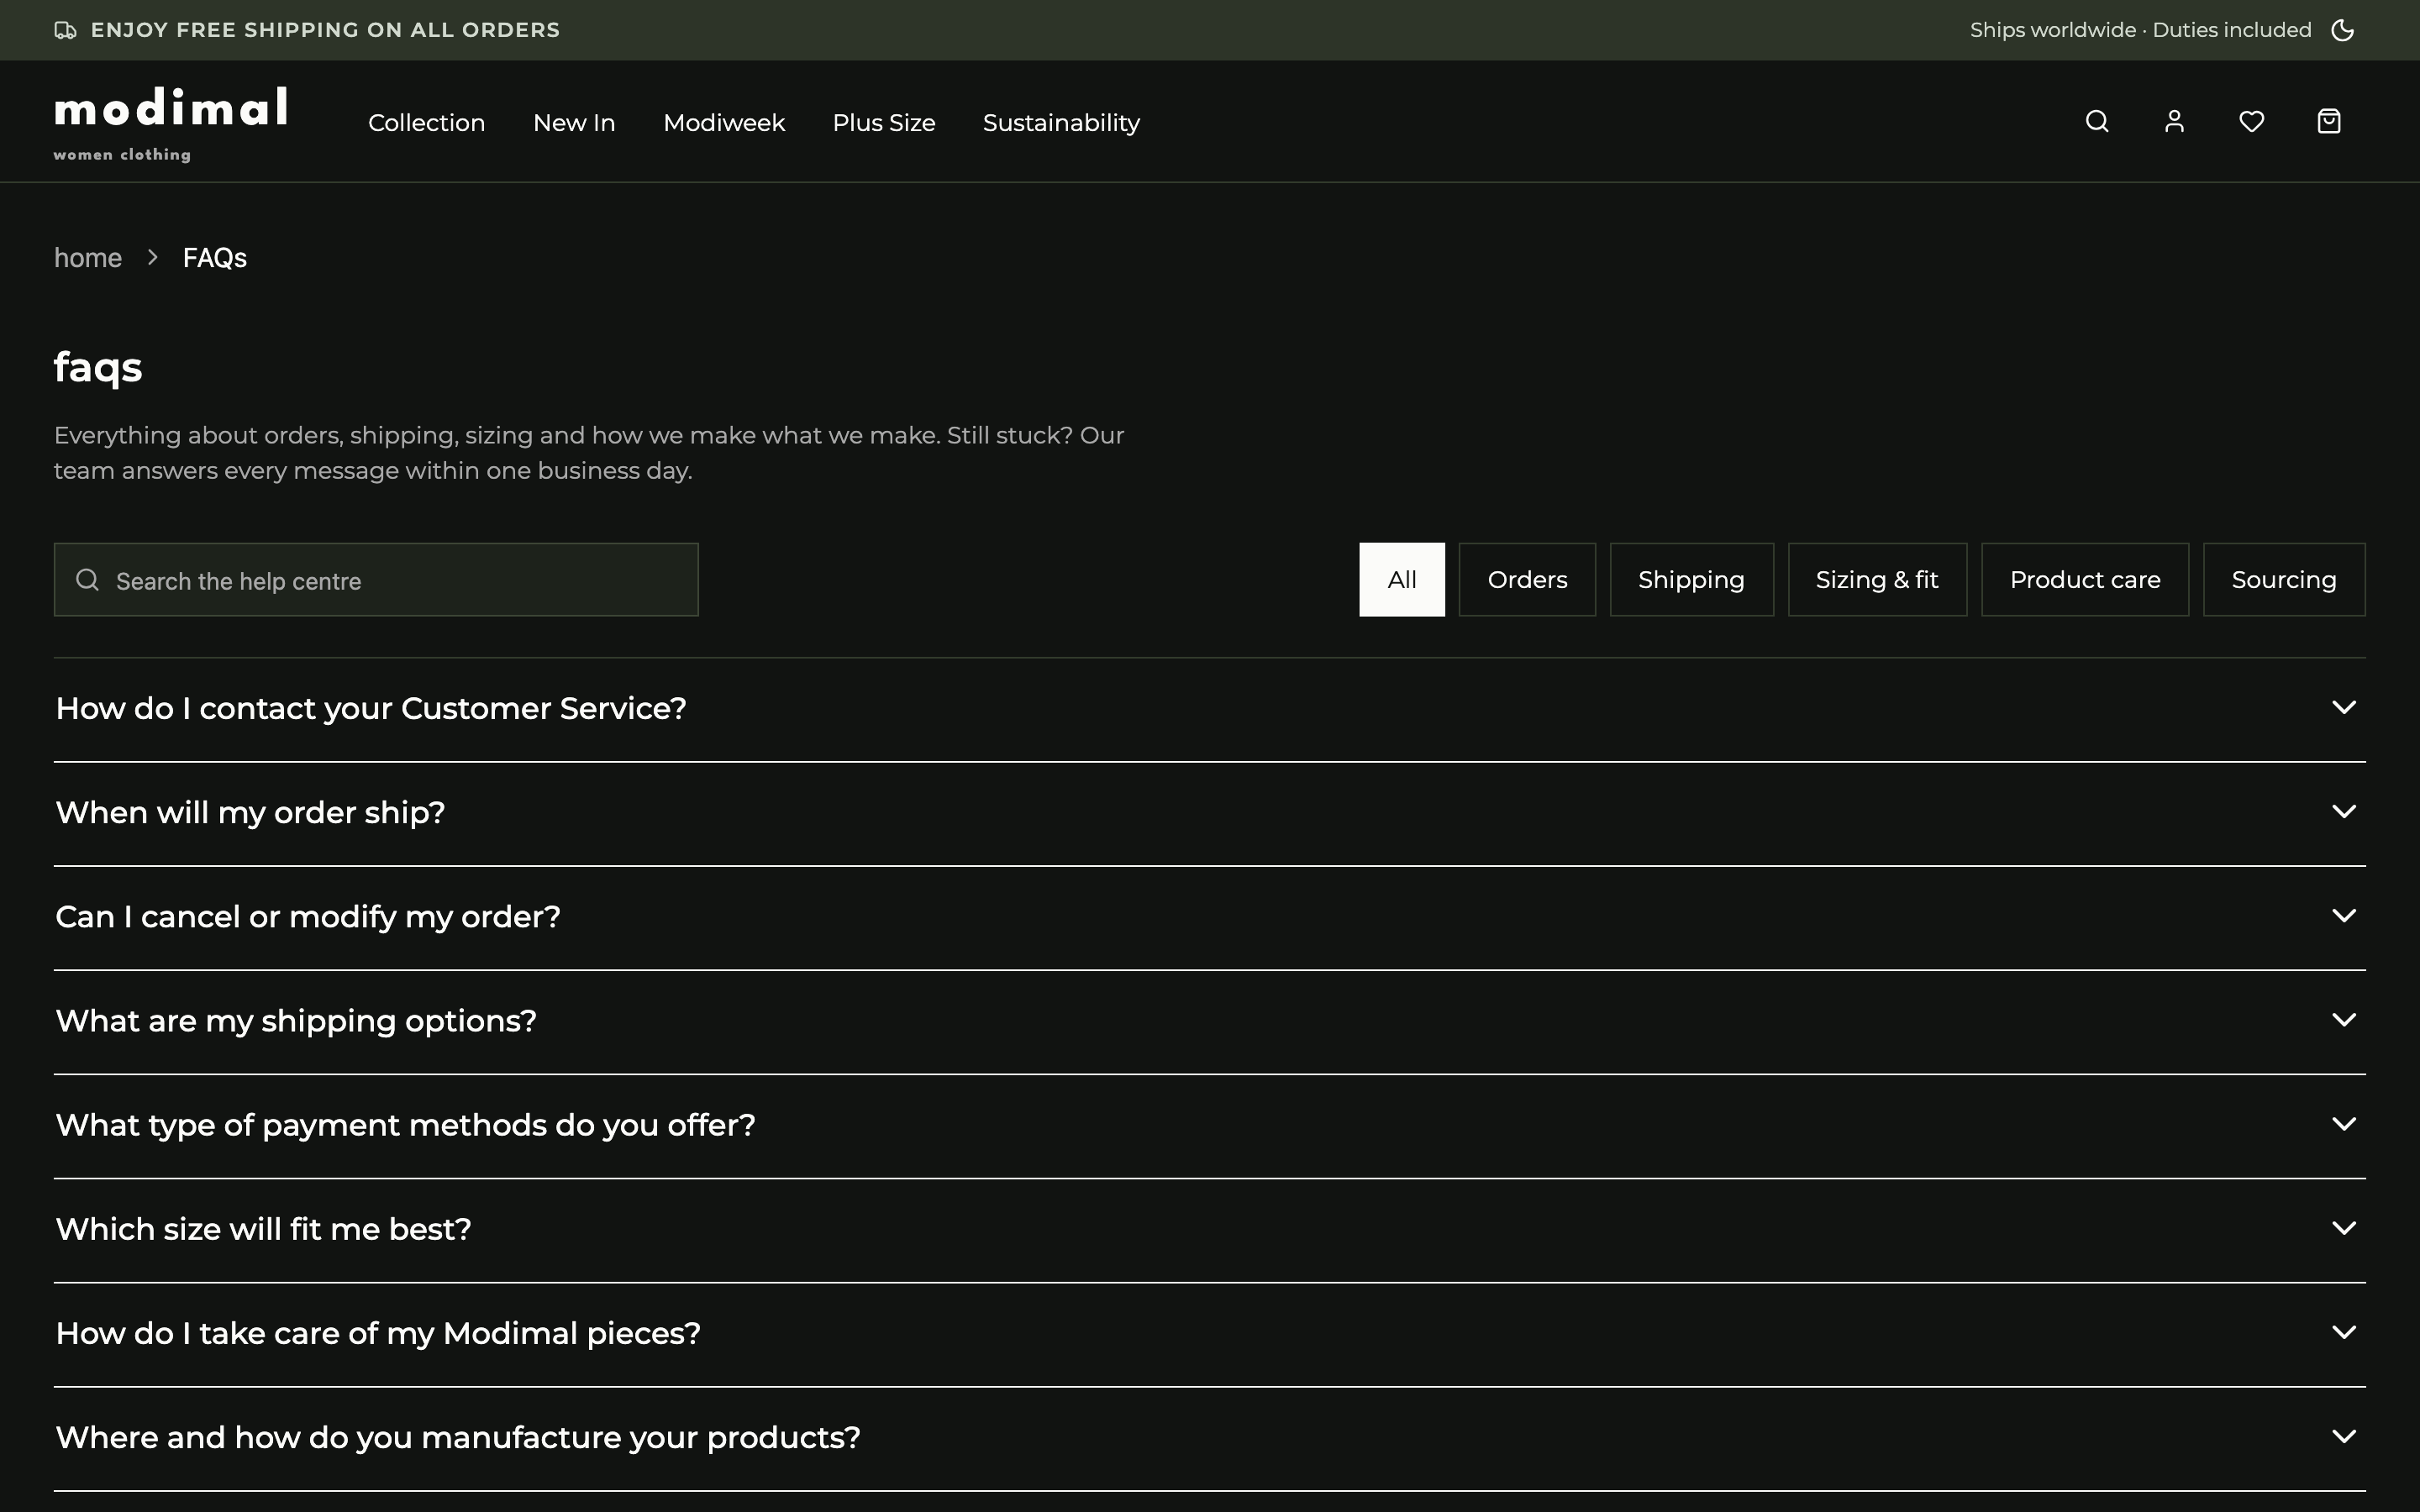This screenshot has width=2420, height=1512.
Task: Click the free shipping truck icon
Action: [x=65, y=30]
